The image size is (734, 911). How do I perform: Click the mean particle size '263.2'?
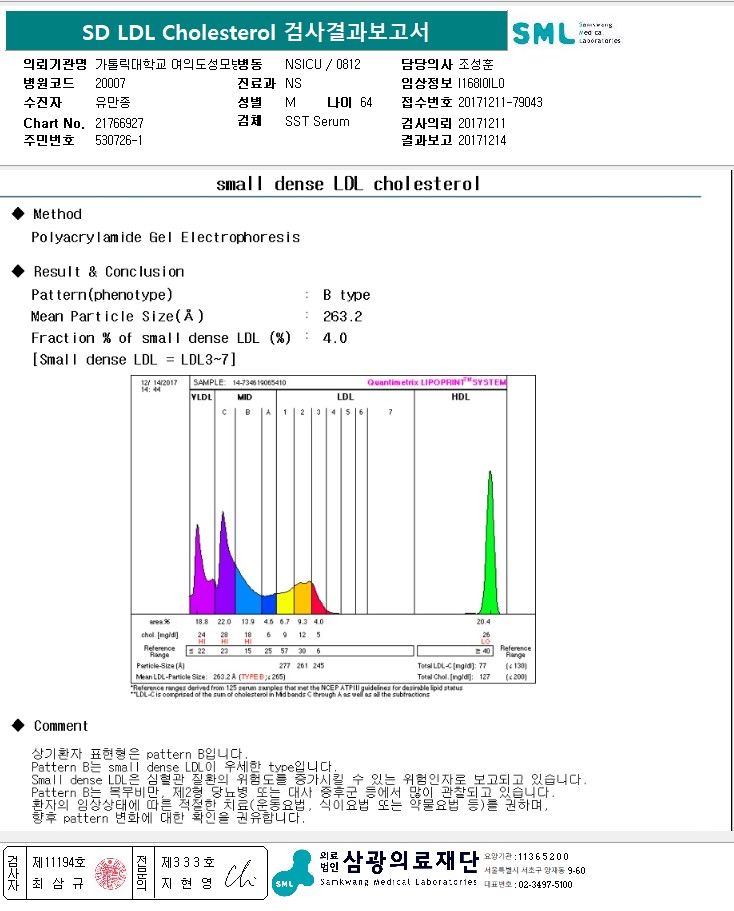coord(342,317)
